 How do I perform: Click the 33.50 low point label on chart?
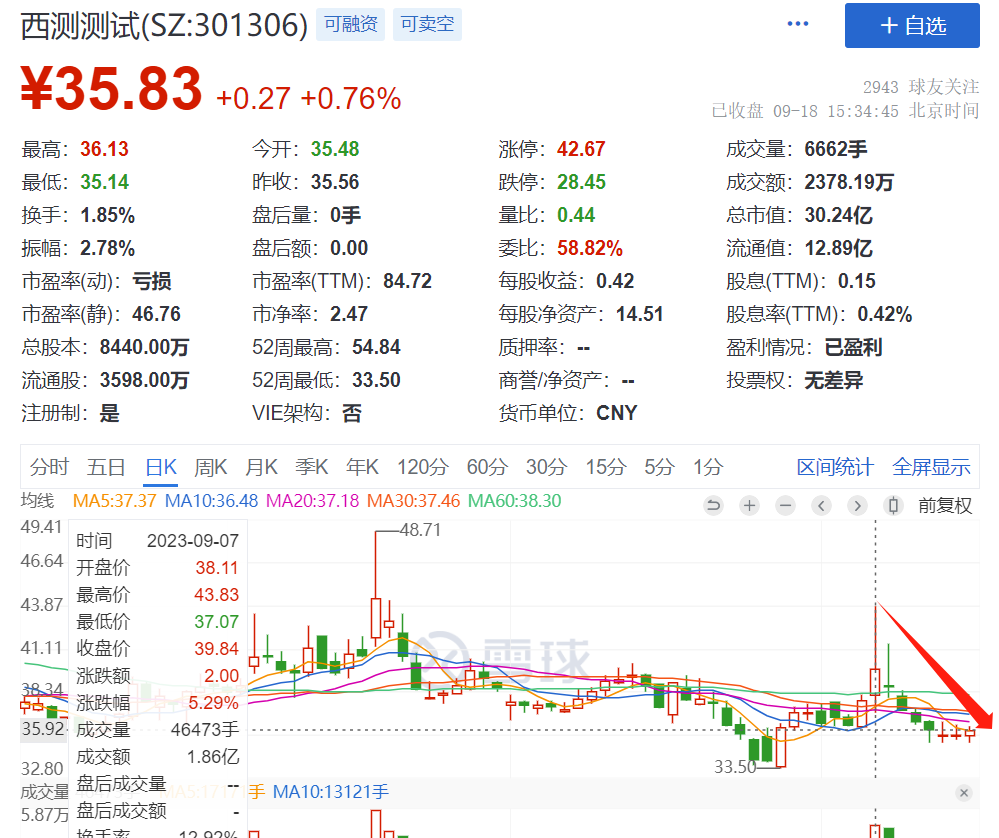735,767
